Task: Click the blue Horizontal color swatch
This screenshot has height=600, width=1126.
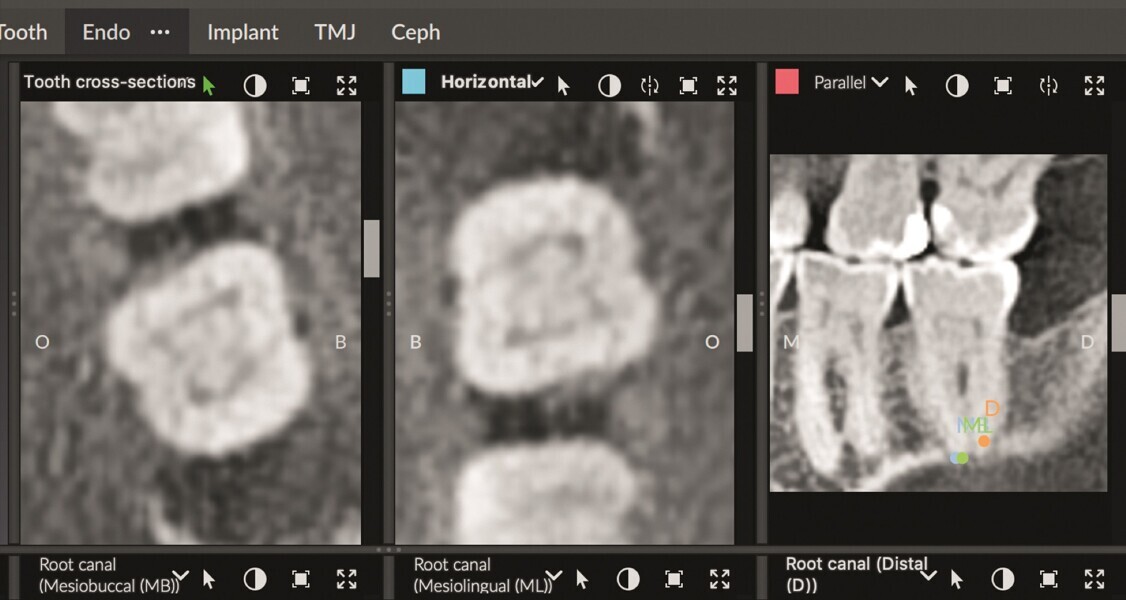Action: click(413, 82)
